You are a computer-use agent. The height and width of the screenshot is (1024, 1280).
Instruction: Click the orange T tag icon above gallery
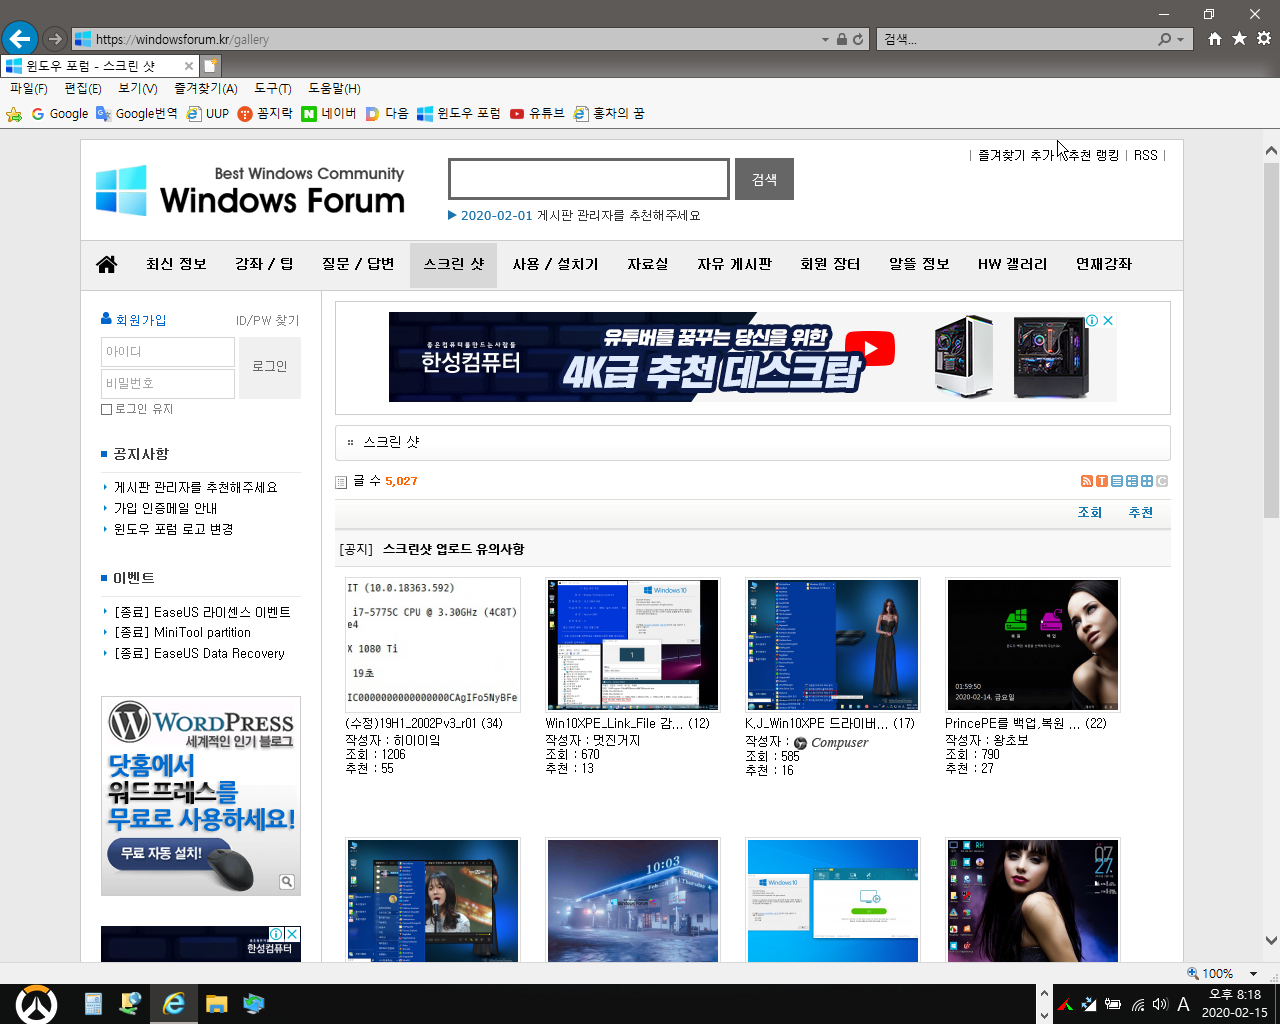coord(1102,481)
